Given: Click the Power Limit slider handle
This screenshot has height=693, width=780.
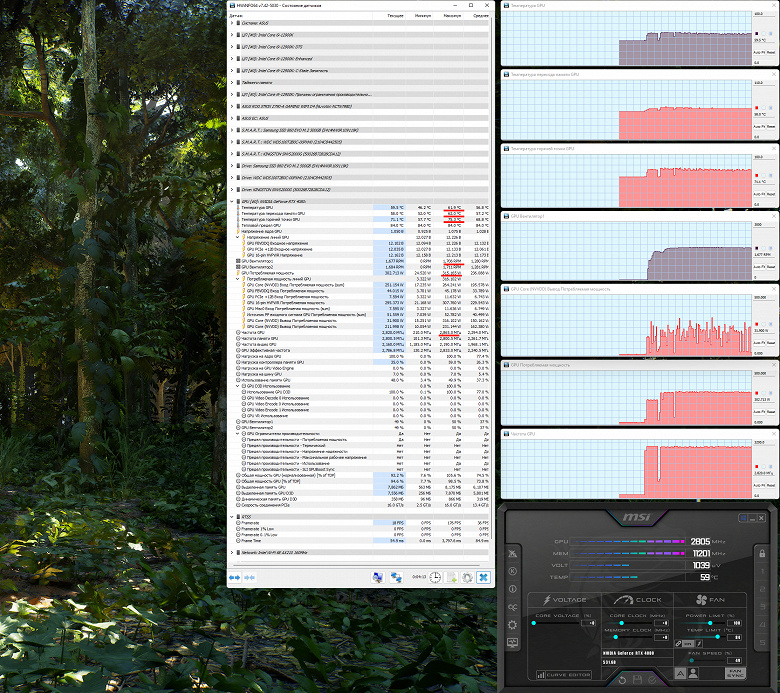Looking at the screenshot, I should (x=710, y=623).
